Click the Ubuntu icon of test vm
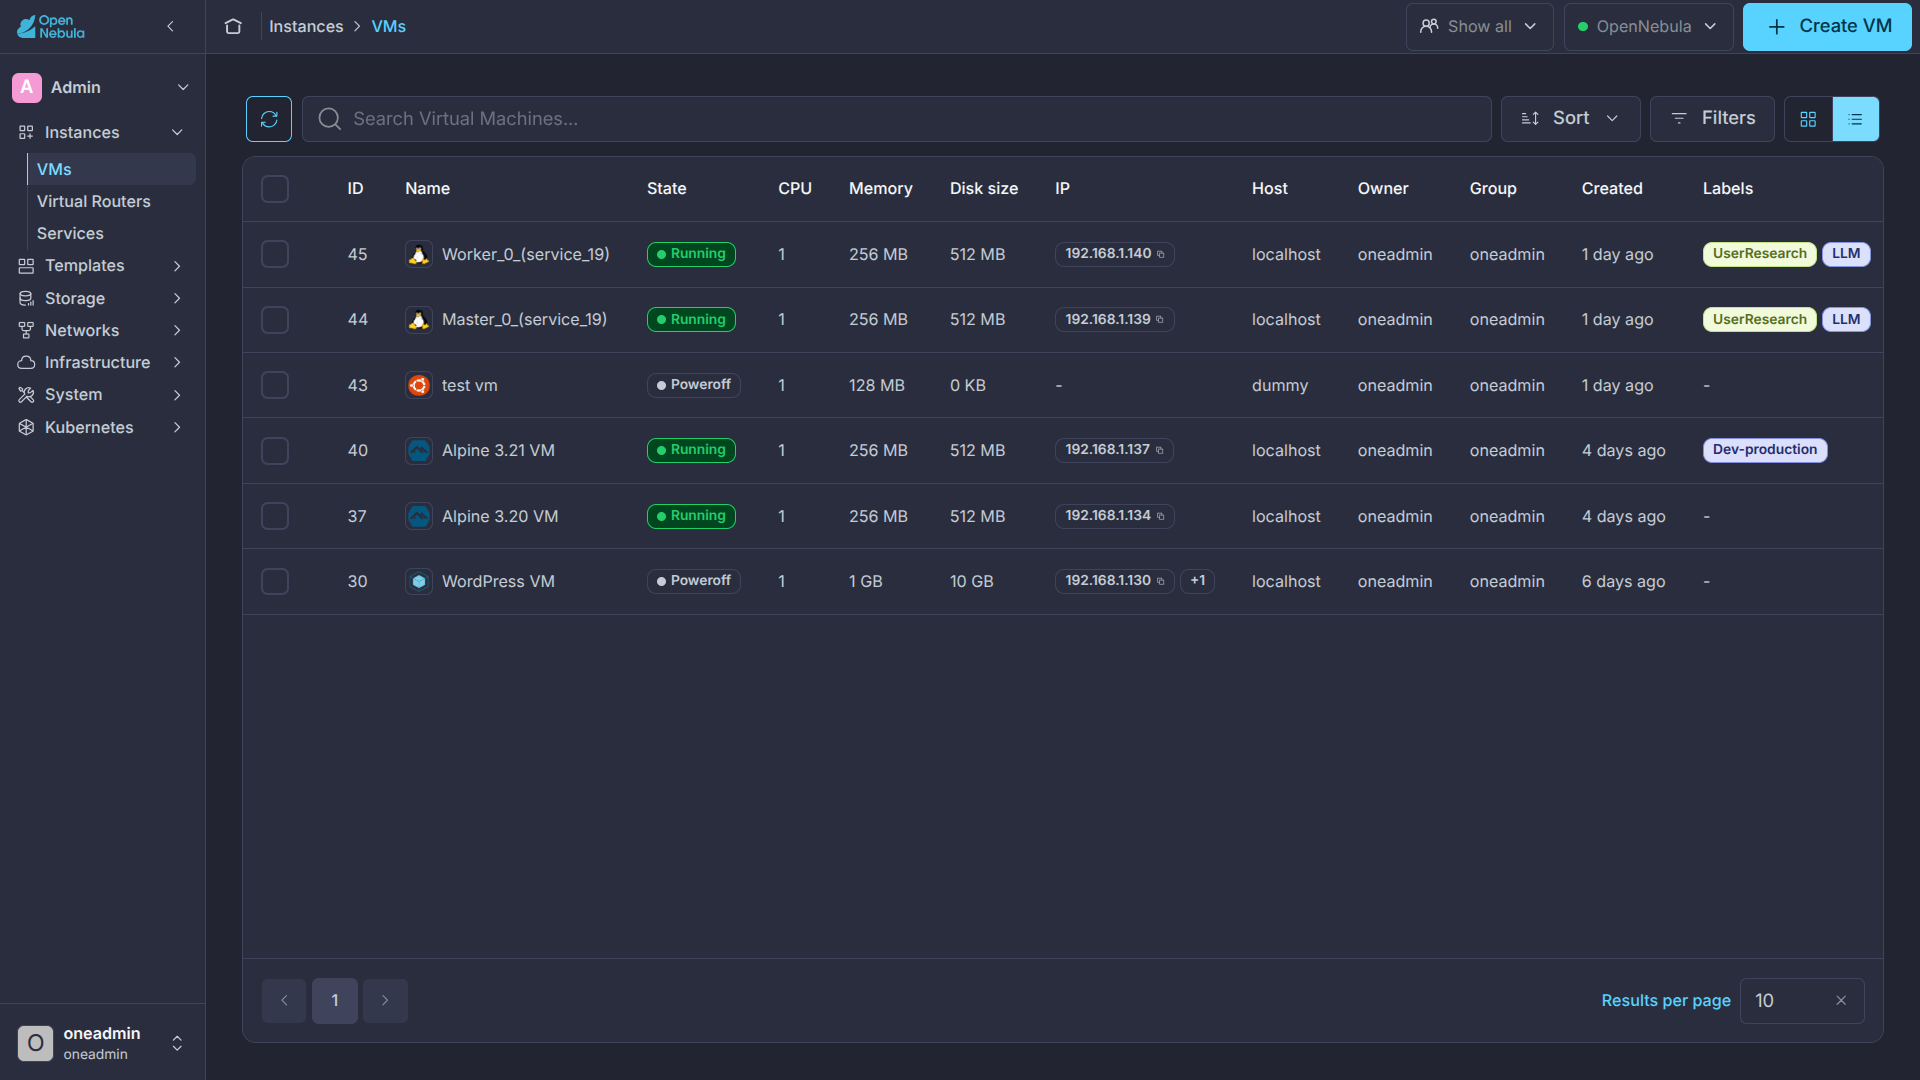 pyautogui.click(x=419, y=385)
